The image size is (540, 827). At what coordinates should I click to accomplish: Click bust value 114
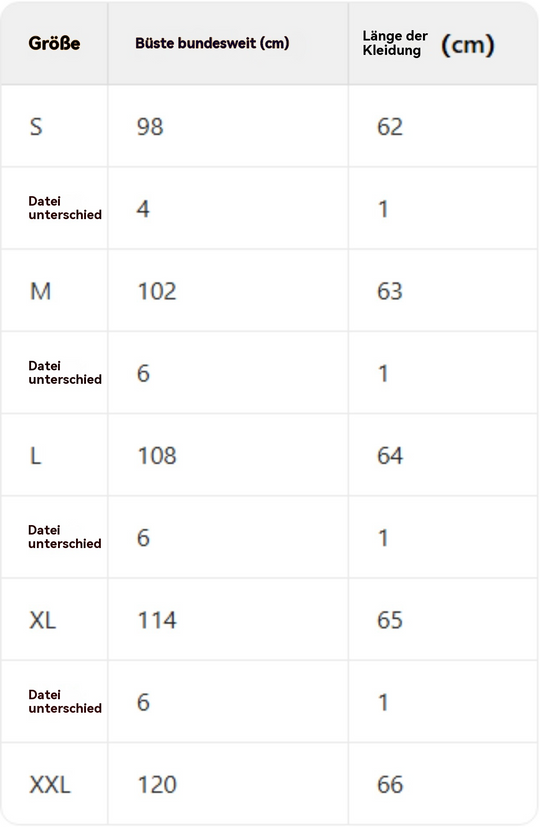(157, 620)
